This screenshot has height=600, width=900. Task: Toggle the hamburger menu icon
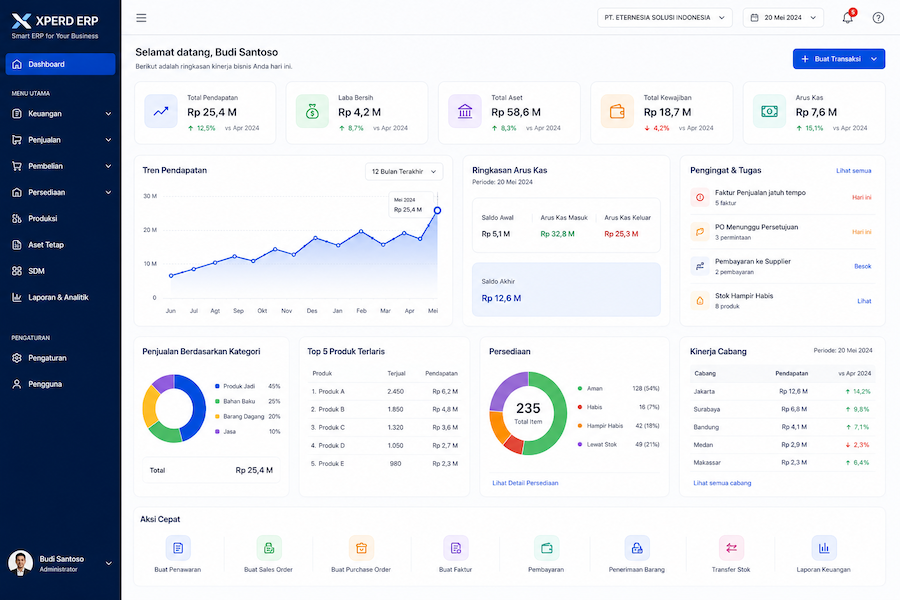(x=141, y=18)
